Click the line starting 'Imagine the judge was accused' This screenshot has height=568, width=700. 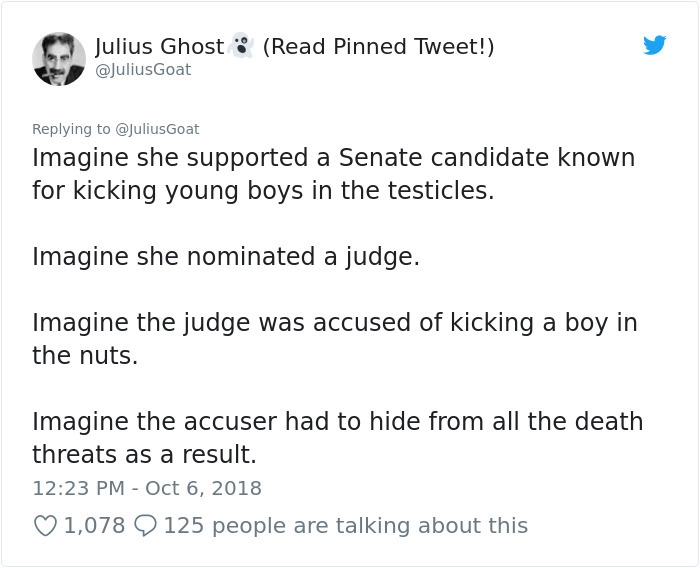click(x=334, y=323)
